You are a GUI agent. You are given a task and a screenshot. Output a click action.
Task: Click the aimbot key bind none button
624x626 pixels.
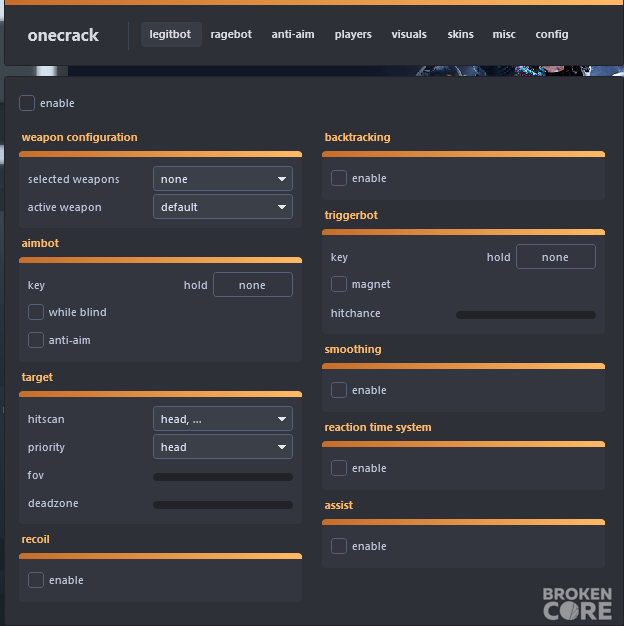tap(253, 285)
